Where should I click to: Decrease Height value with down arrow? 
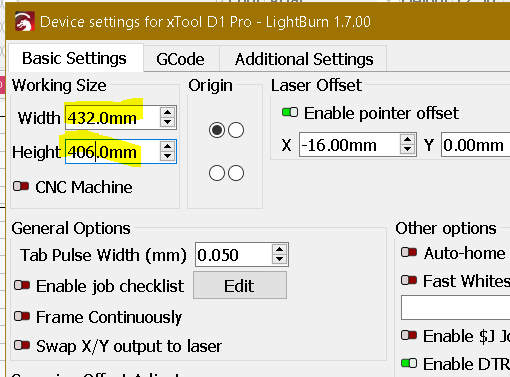(x=167, y=156)
